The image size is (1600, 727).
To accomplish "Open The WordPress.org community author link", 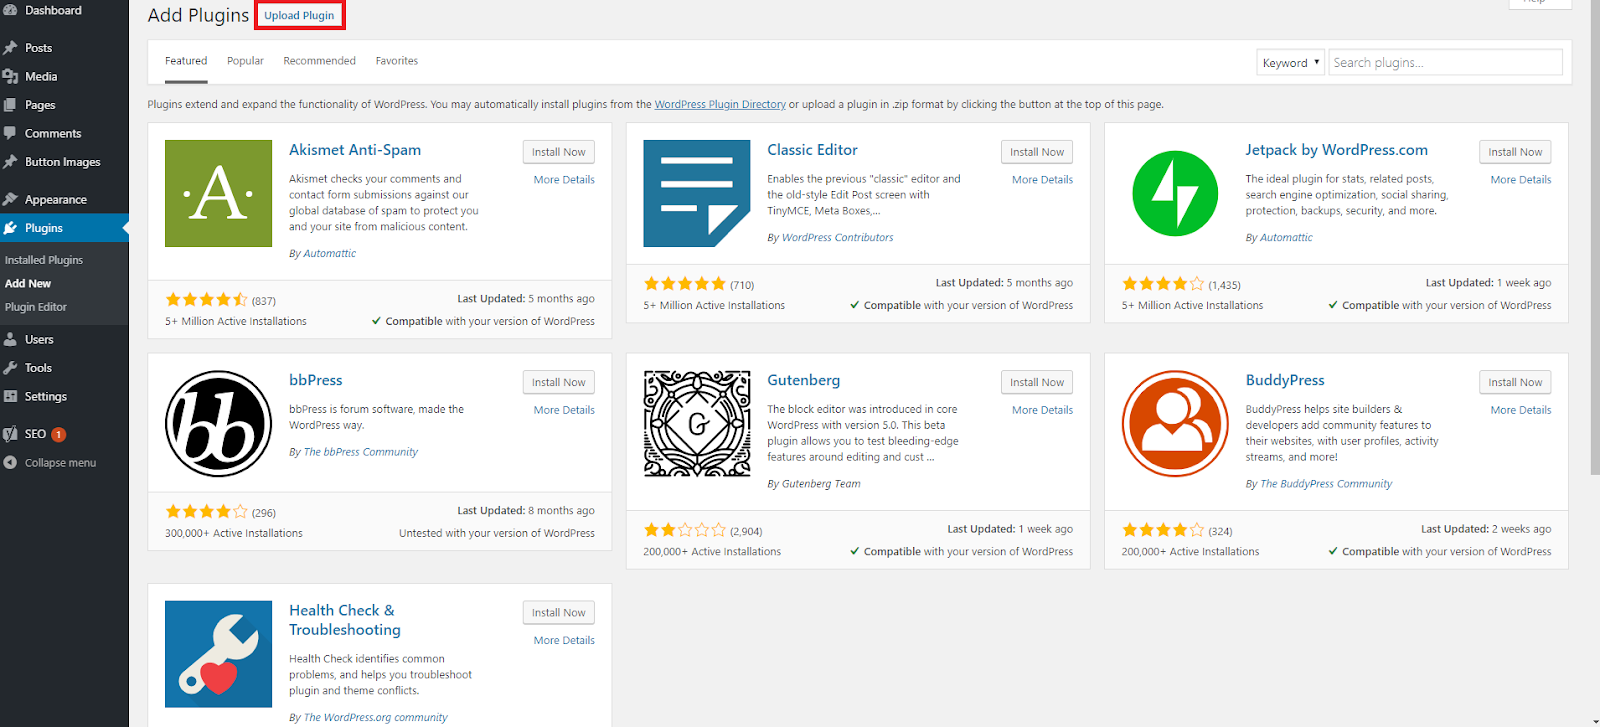I will click(375, 718).
